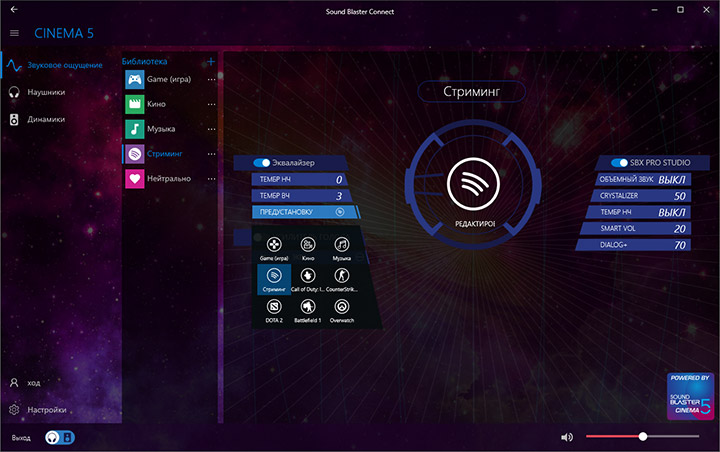This screenshot has width=720, height=452.
Task: Select the Стриминг profile icon in library
Action: tap(135, 154)
